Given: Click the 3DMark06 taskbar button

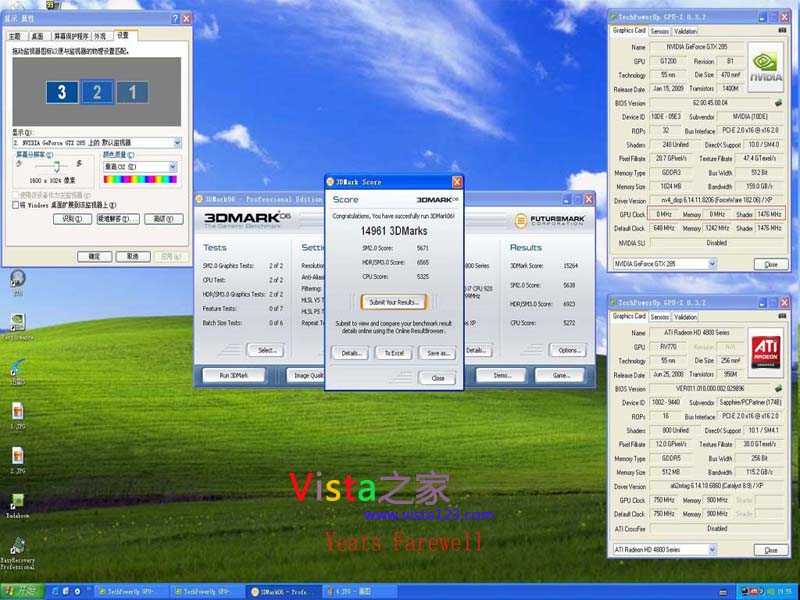Looking at the screenshot, I should 283,592.
